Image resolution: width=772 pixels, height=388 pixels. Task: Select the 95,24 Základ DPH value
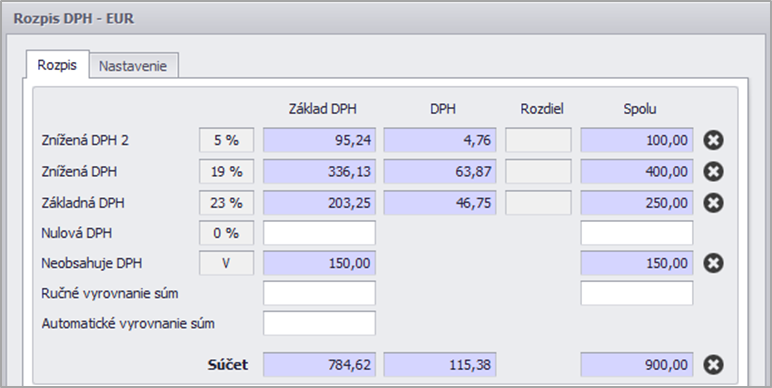click(319, 140)
